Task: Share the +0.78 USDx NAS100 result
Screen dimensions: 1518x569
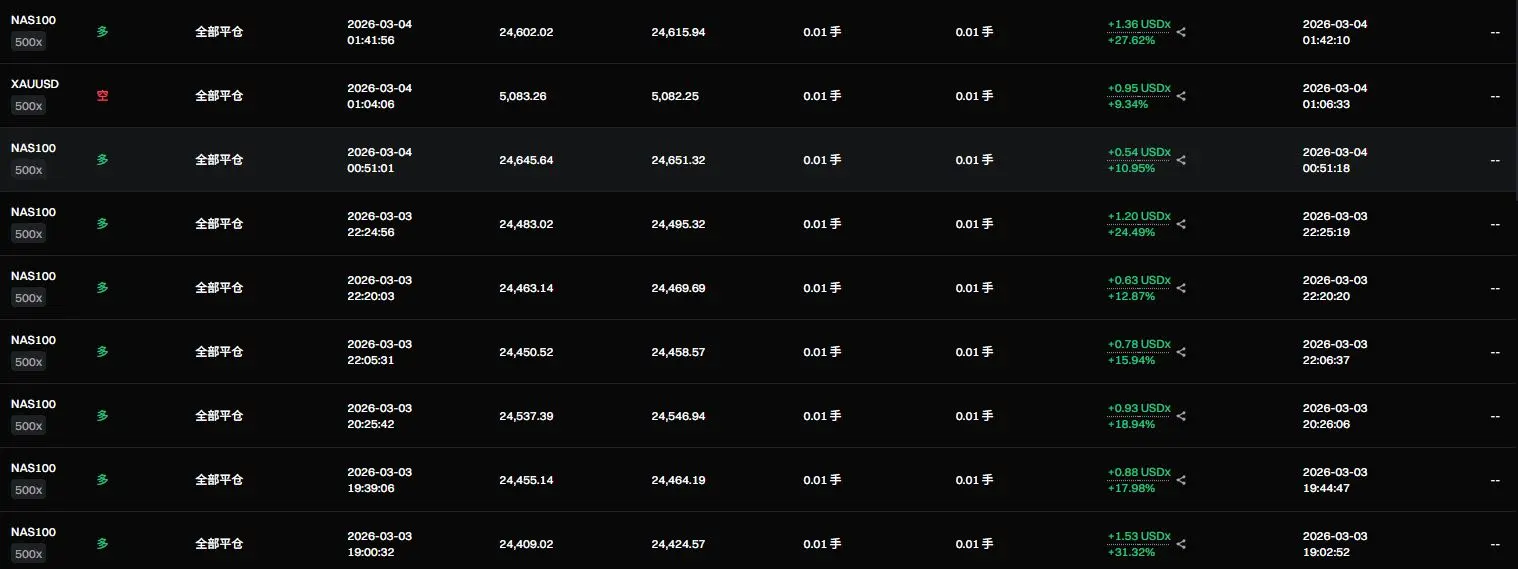Action: [x=1181, y=352]
